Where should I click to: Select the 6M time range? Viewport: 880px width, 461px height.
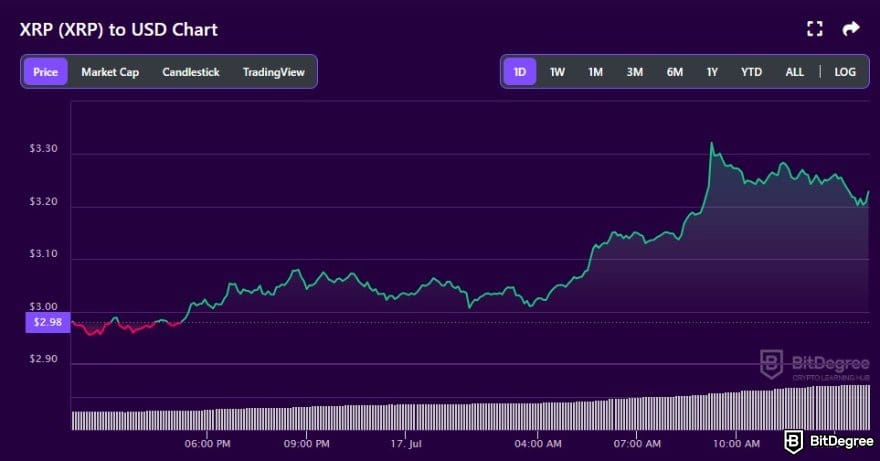coord(675,72)
